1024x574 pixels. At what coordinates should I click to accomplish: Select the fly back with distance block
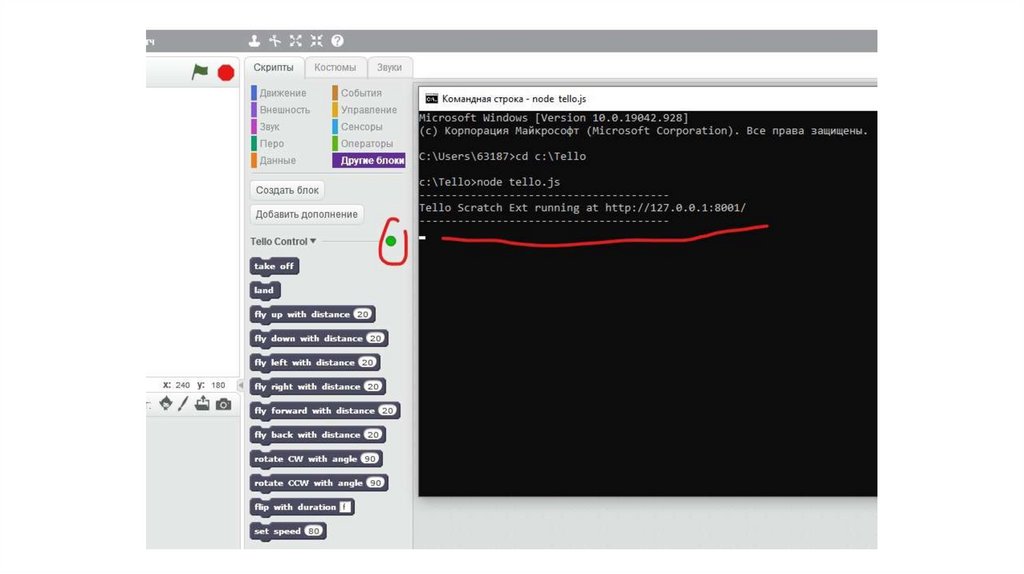317,435
